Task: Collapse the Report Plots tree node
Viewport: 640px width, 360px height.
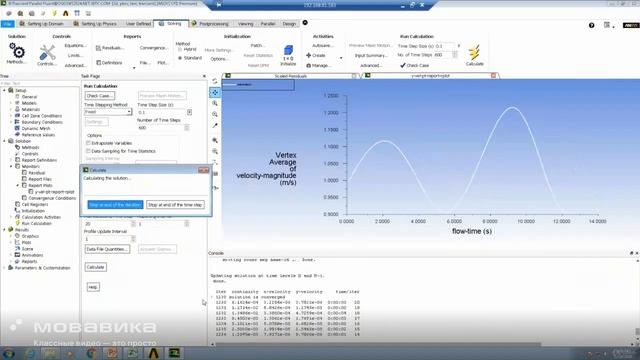Action: pyautogui.click(x=18, y=185)
